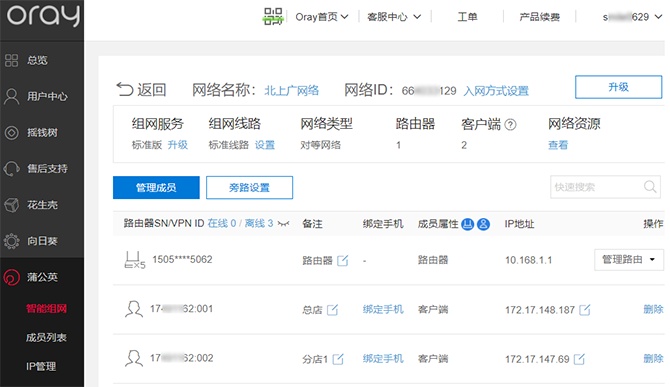
Task: Open the QR code scanner icon
Action: pos(273,17)
